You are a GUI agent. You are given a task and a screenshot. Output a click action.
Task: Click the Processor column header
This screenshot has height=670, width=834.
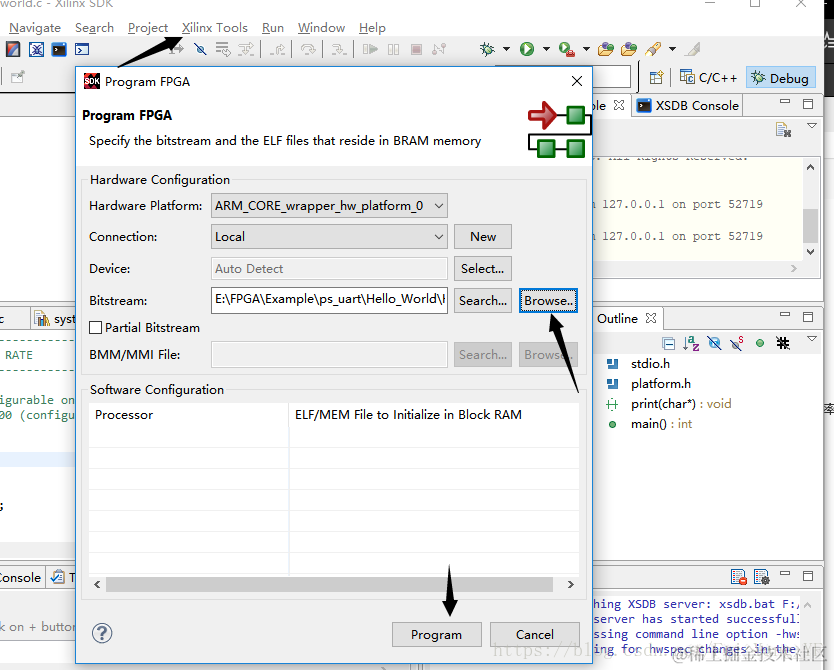tap(189, 415)
